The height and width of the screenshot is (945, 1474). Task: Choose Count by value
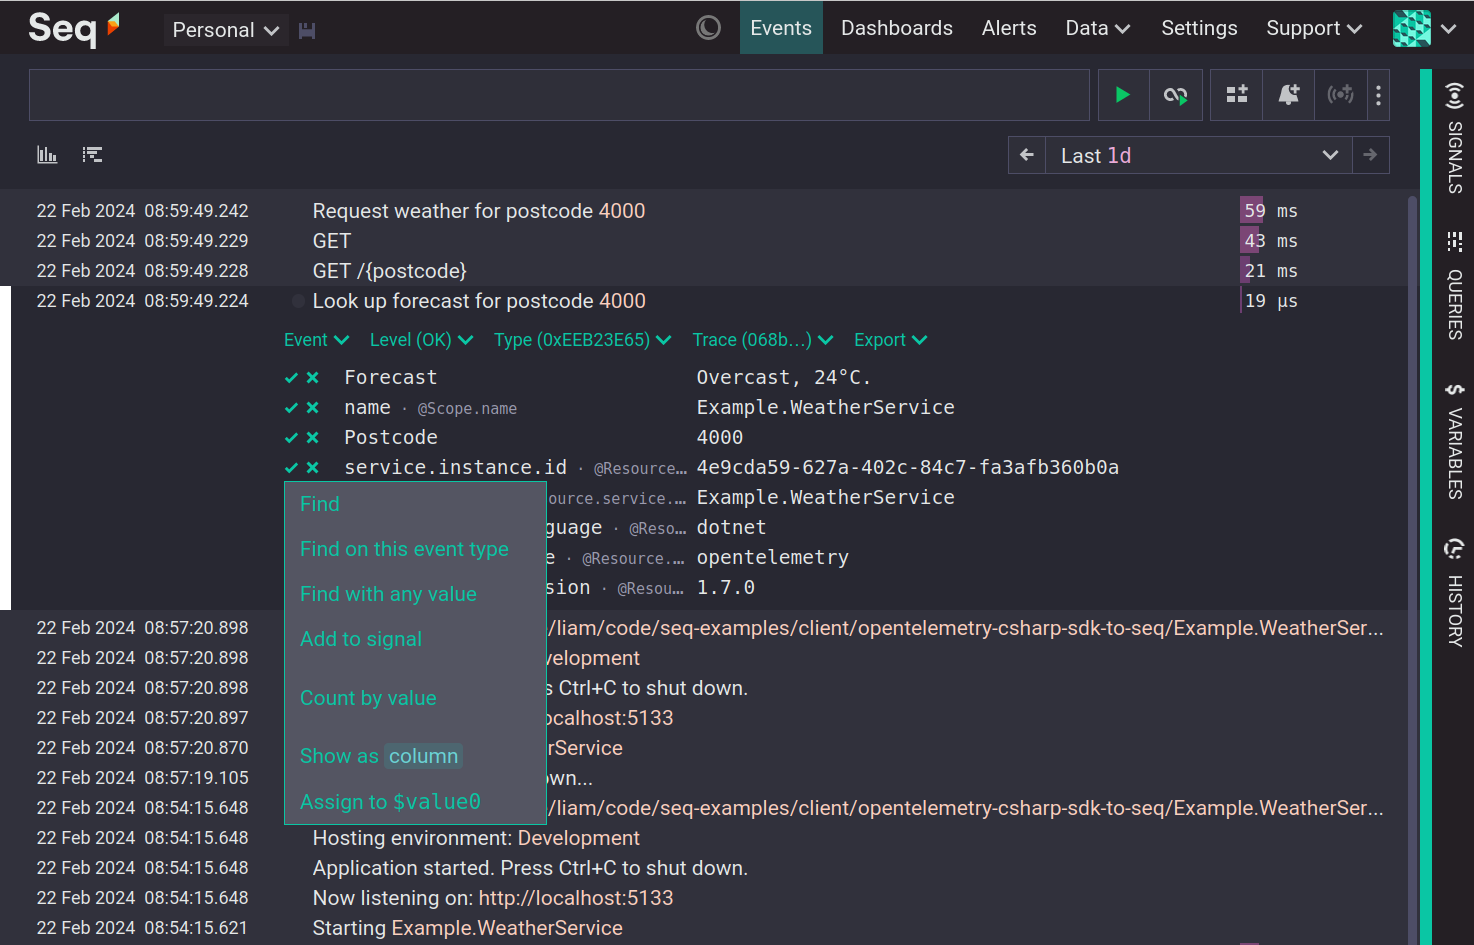click(368, 698)
